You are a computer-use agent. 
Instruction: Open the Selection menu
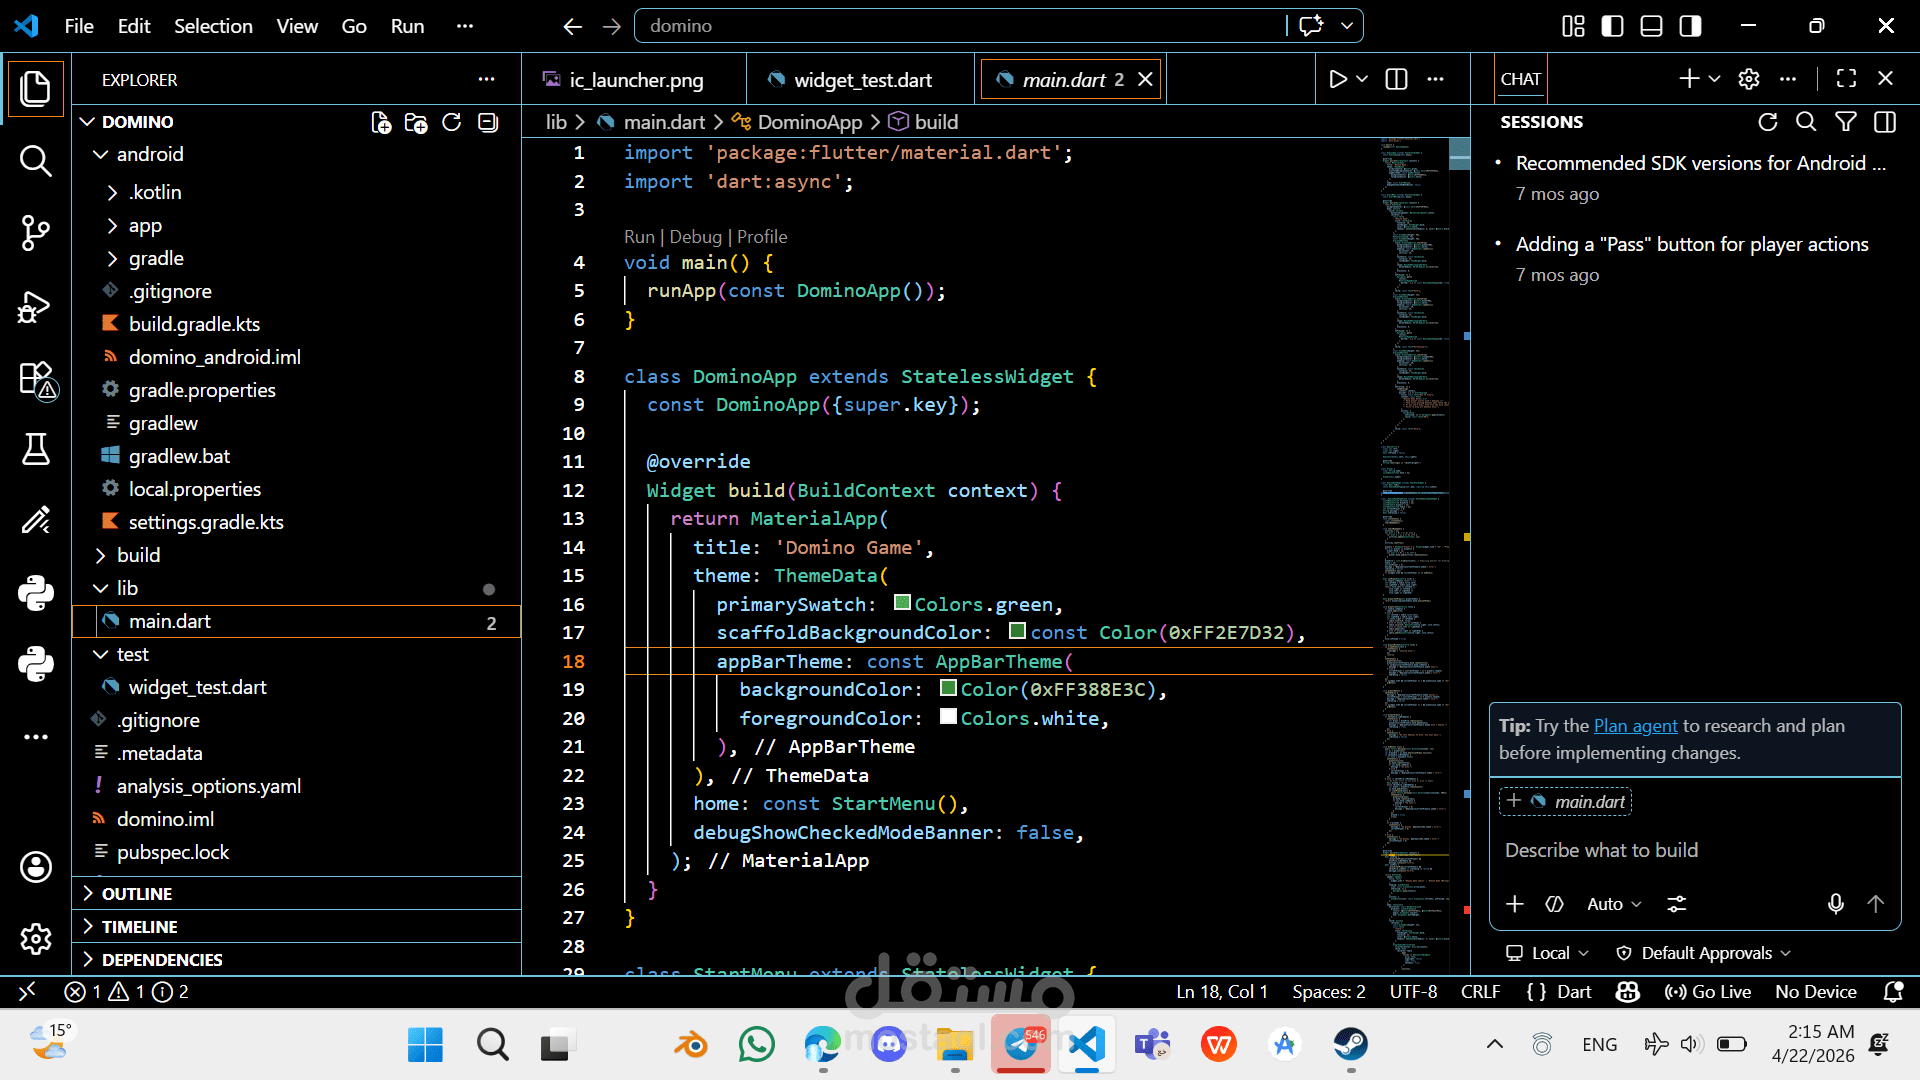[x=213, y=26]
